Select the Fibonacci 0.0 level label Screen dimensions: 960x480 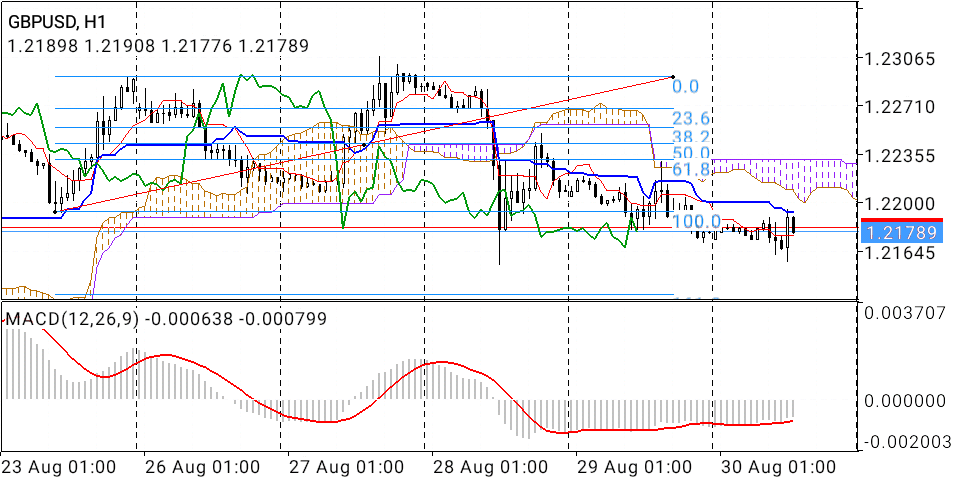[x=685, y=88]
